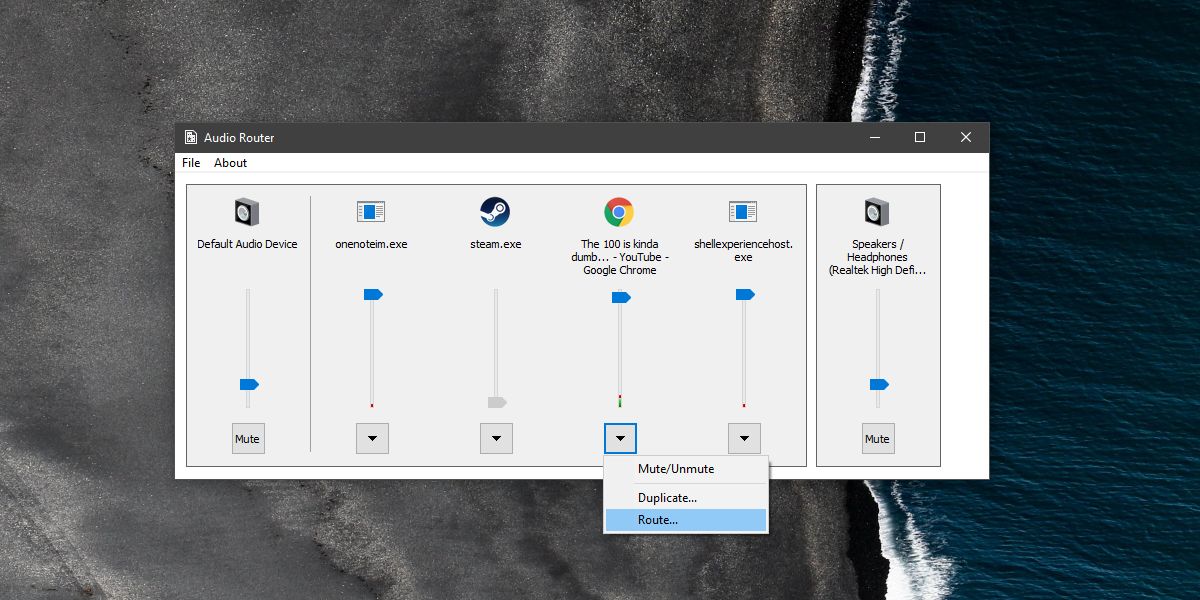The height and width of the screenshot is (600, 1200).
Task: Click the shellexperiencehost.exe window icon
Action: (743, 212)
